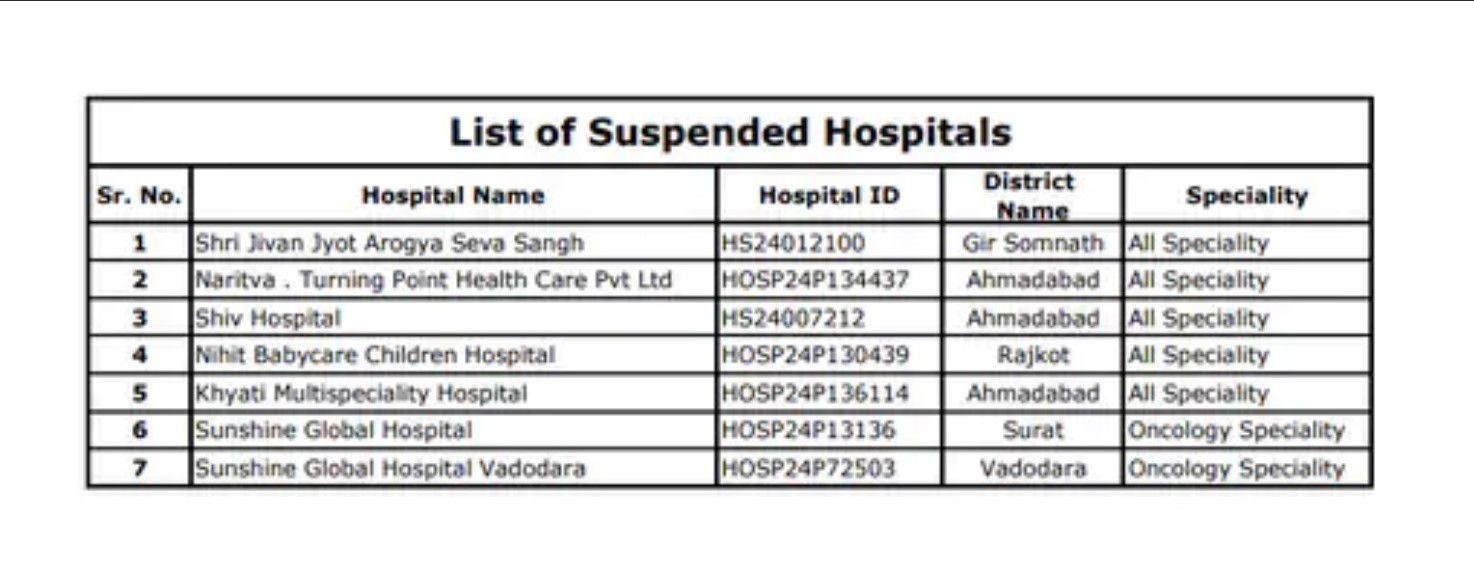Select 'Sunshine Global Hospital Vadodara' cell
The height and width of the screenshot is (588, 1474).
tap(453, 468)
